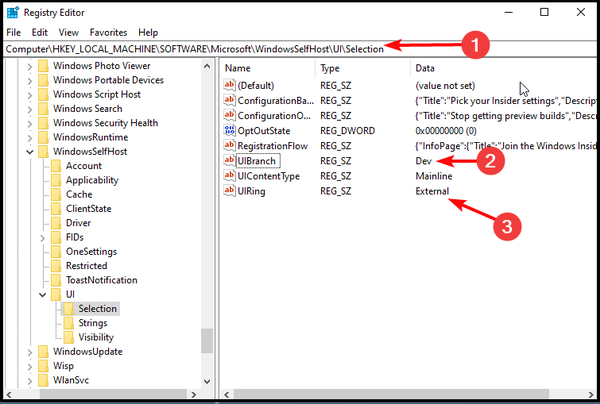Select the UIContentType value icon
Image resolution: width=600 pixels, height=404 pixels.
click(x=229, y=176)
